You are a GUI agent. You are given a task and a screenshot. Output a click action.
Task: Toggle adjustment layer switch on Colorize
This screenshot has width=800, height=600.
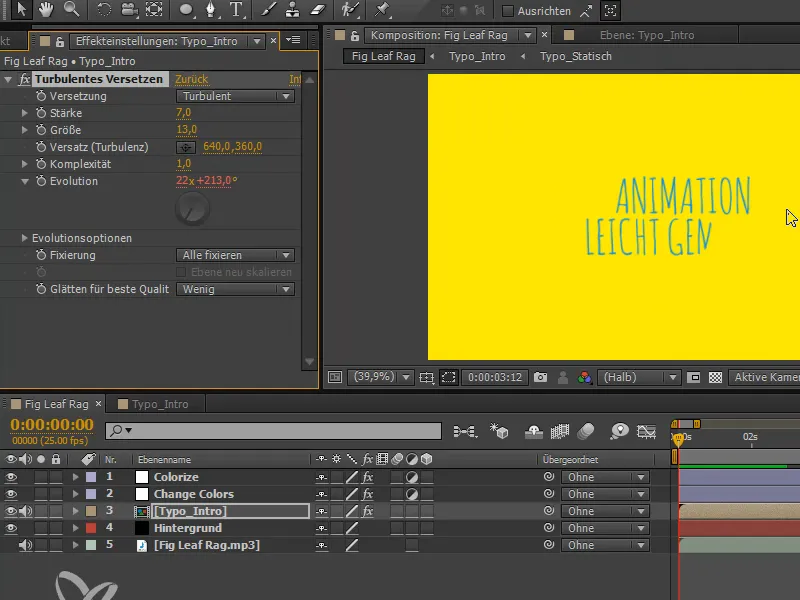[x=412, y=477]
